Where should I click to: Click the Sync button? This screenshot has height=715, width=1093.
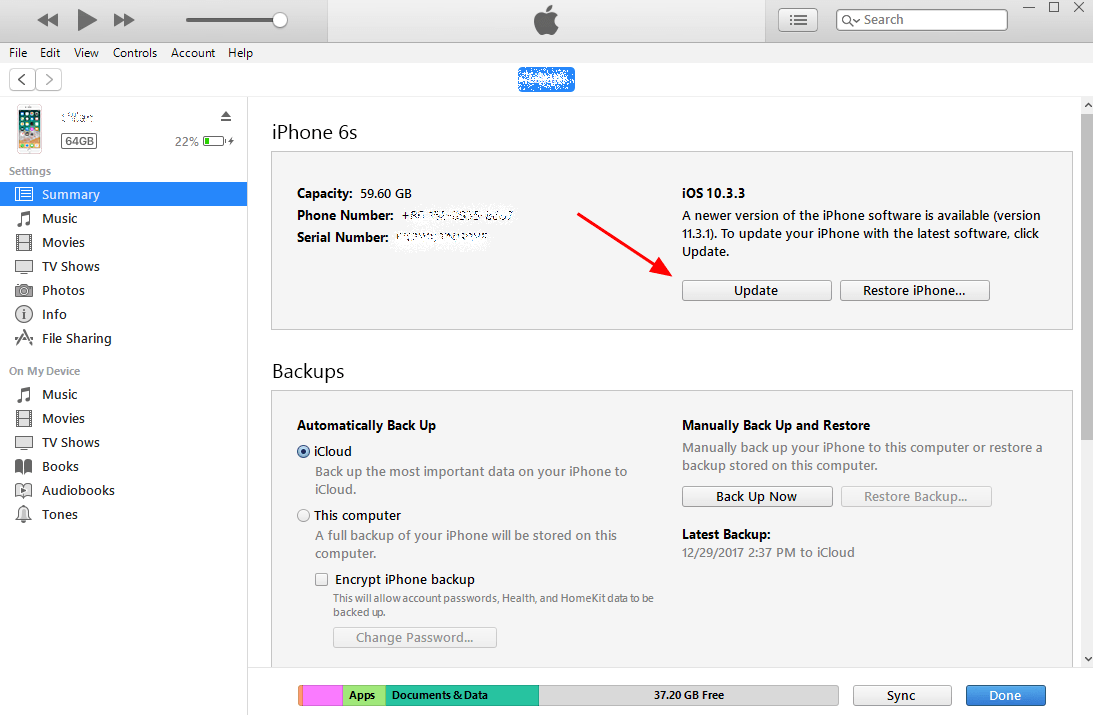(x=902, y=695)
